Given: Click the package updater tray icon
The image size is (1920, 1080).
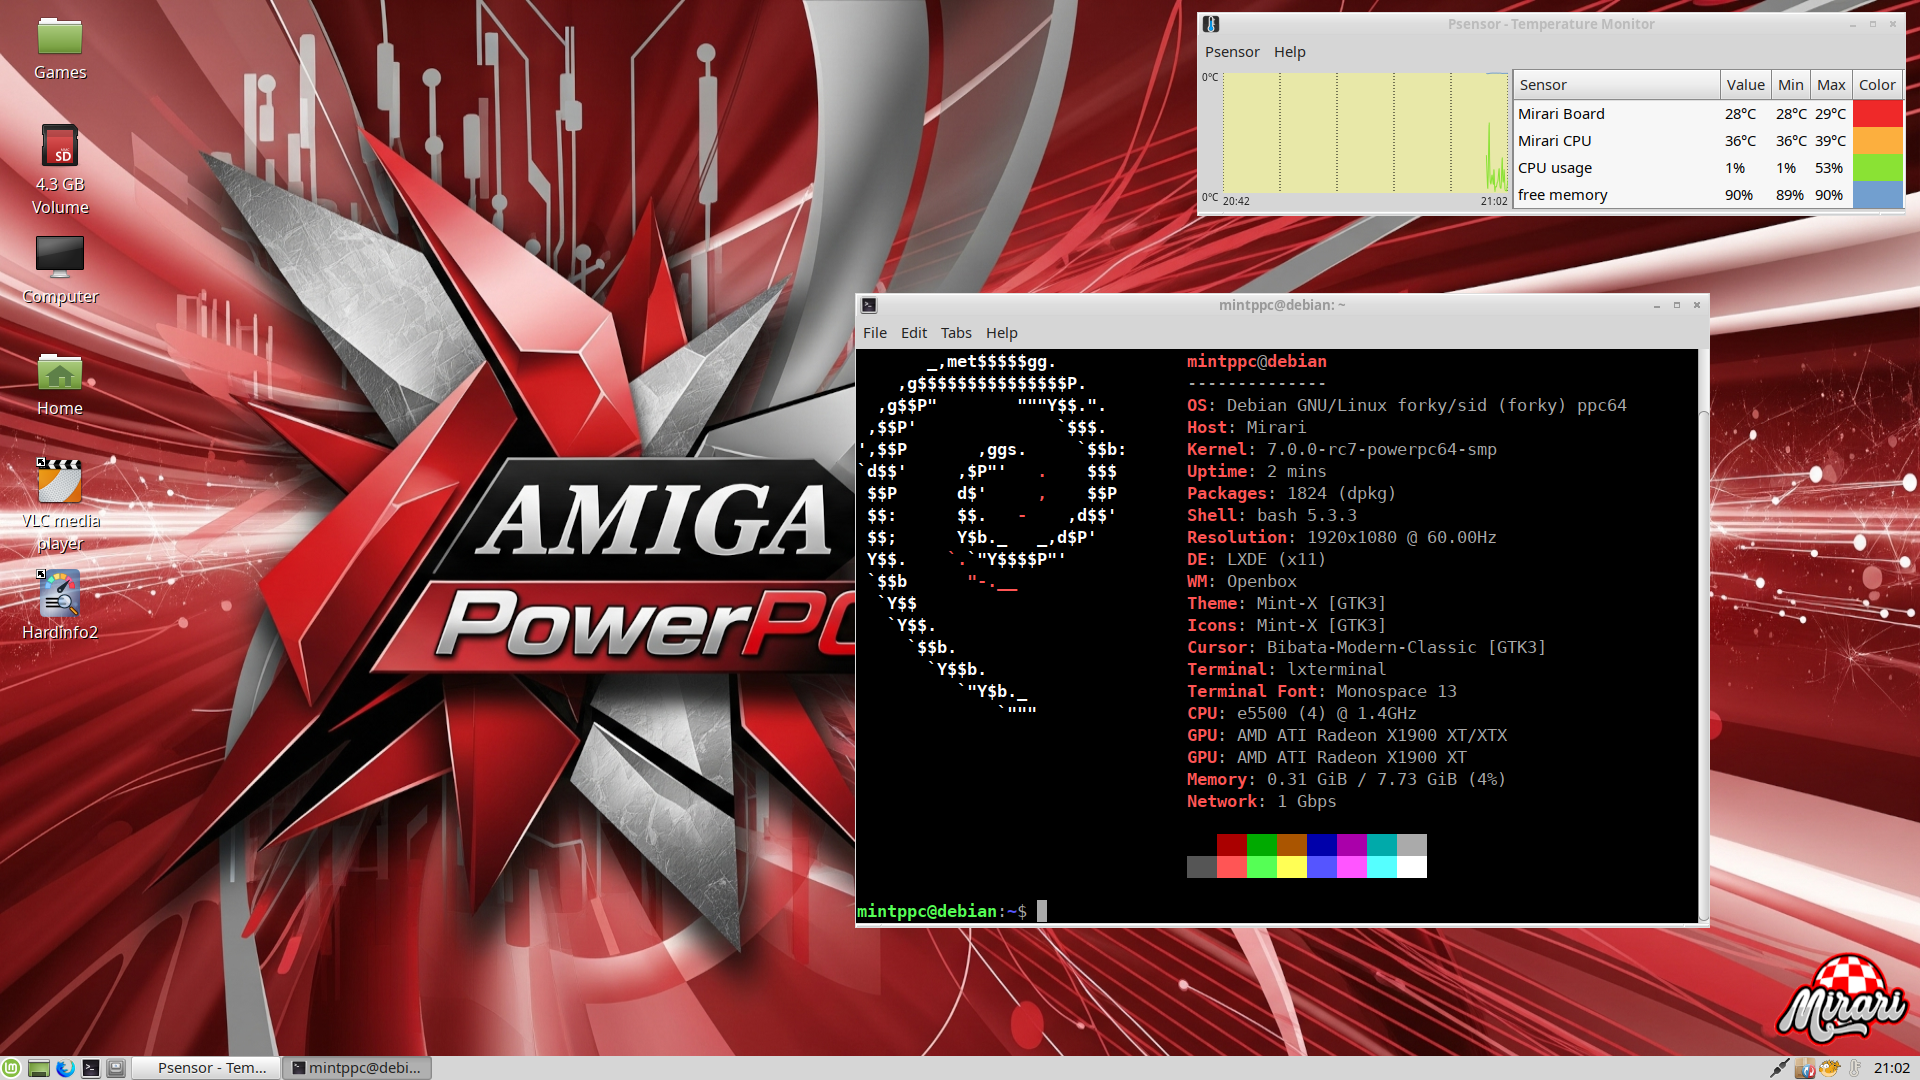Looking at the screenshot, I should (x=1805, y=1068).
